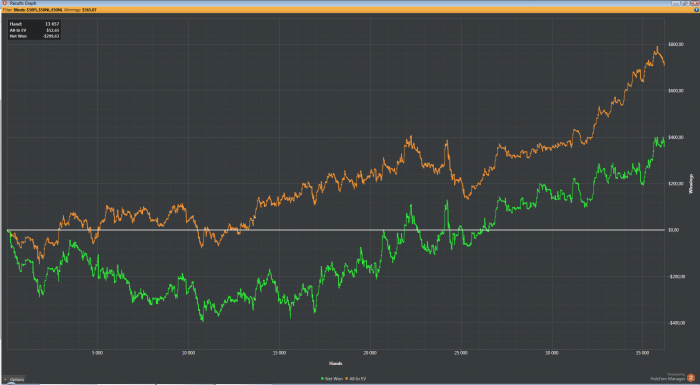Click the Filter blinds text in the orange bar
Image resolution: width=700 pixels, height=385 pixels.
33,9
